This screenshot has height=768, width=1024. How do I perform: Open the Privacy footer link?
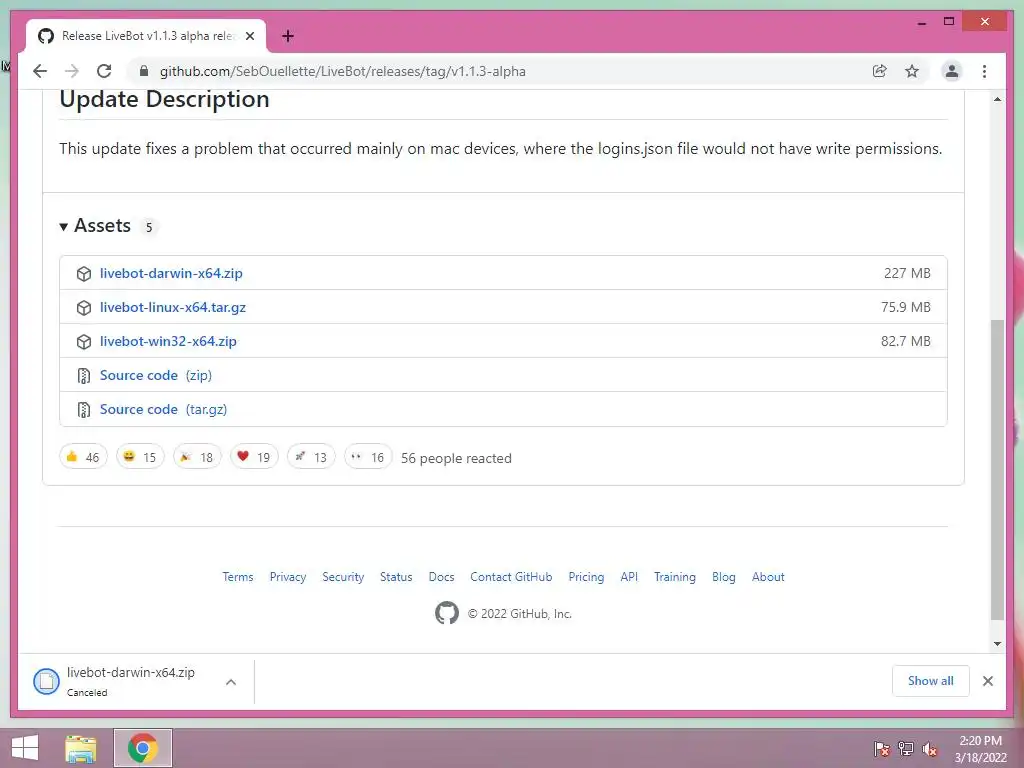pos(288,577)
